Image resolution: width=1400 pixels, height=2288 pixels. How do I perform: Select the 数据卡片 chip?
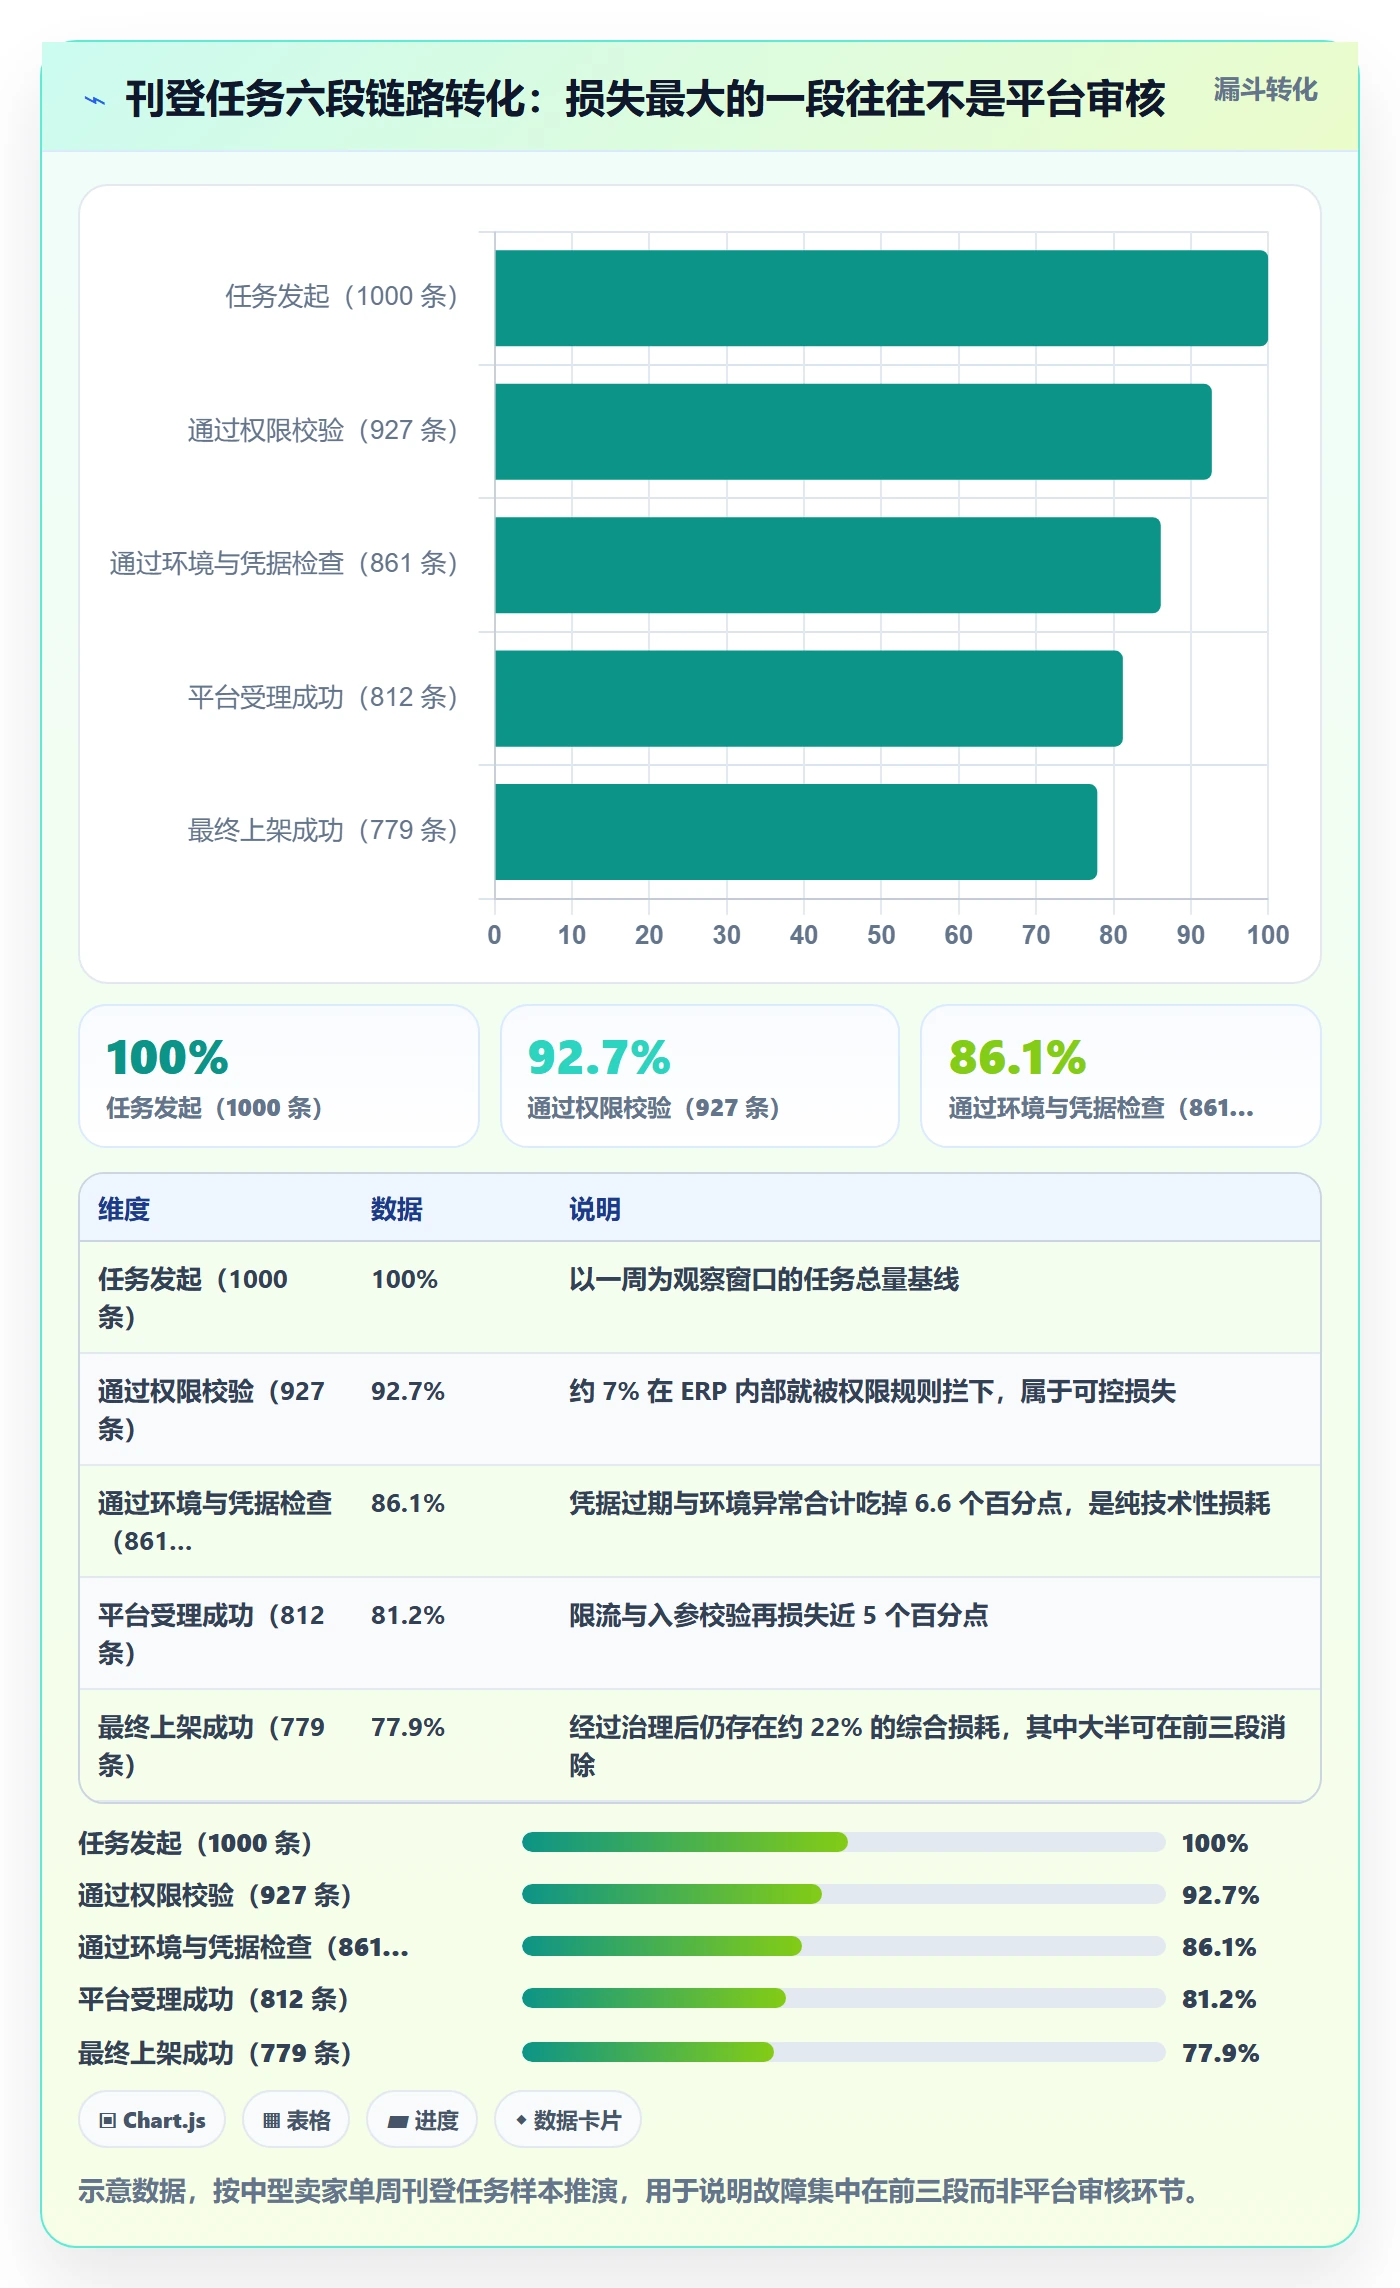tap(567, 2119)
